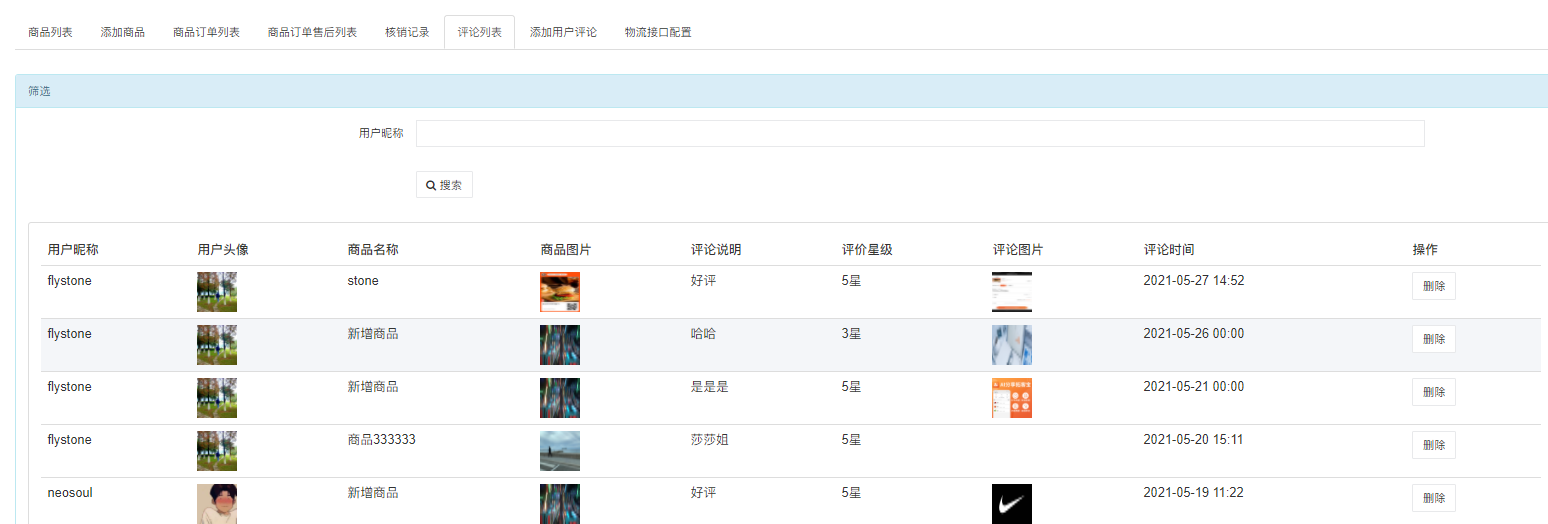The image size is (1548, 524).
Task: Click the 评论时间 column header
Action: pos(1169,250)
